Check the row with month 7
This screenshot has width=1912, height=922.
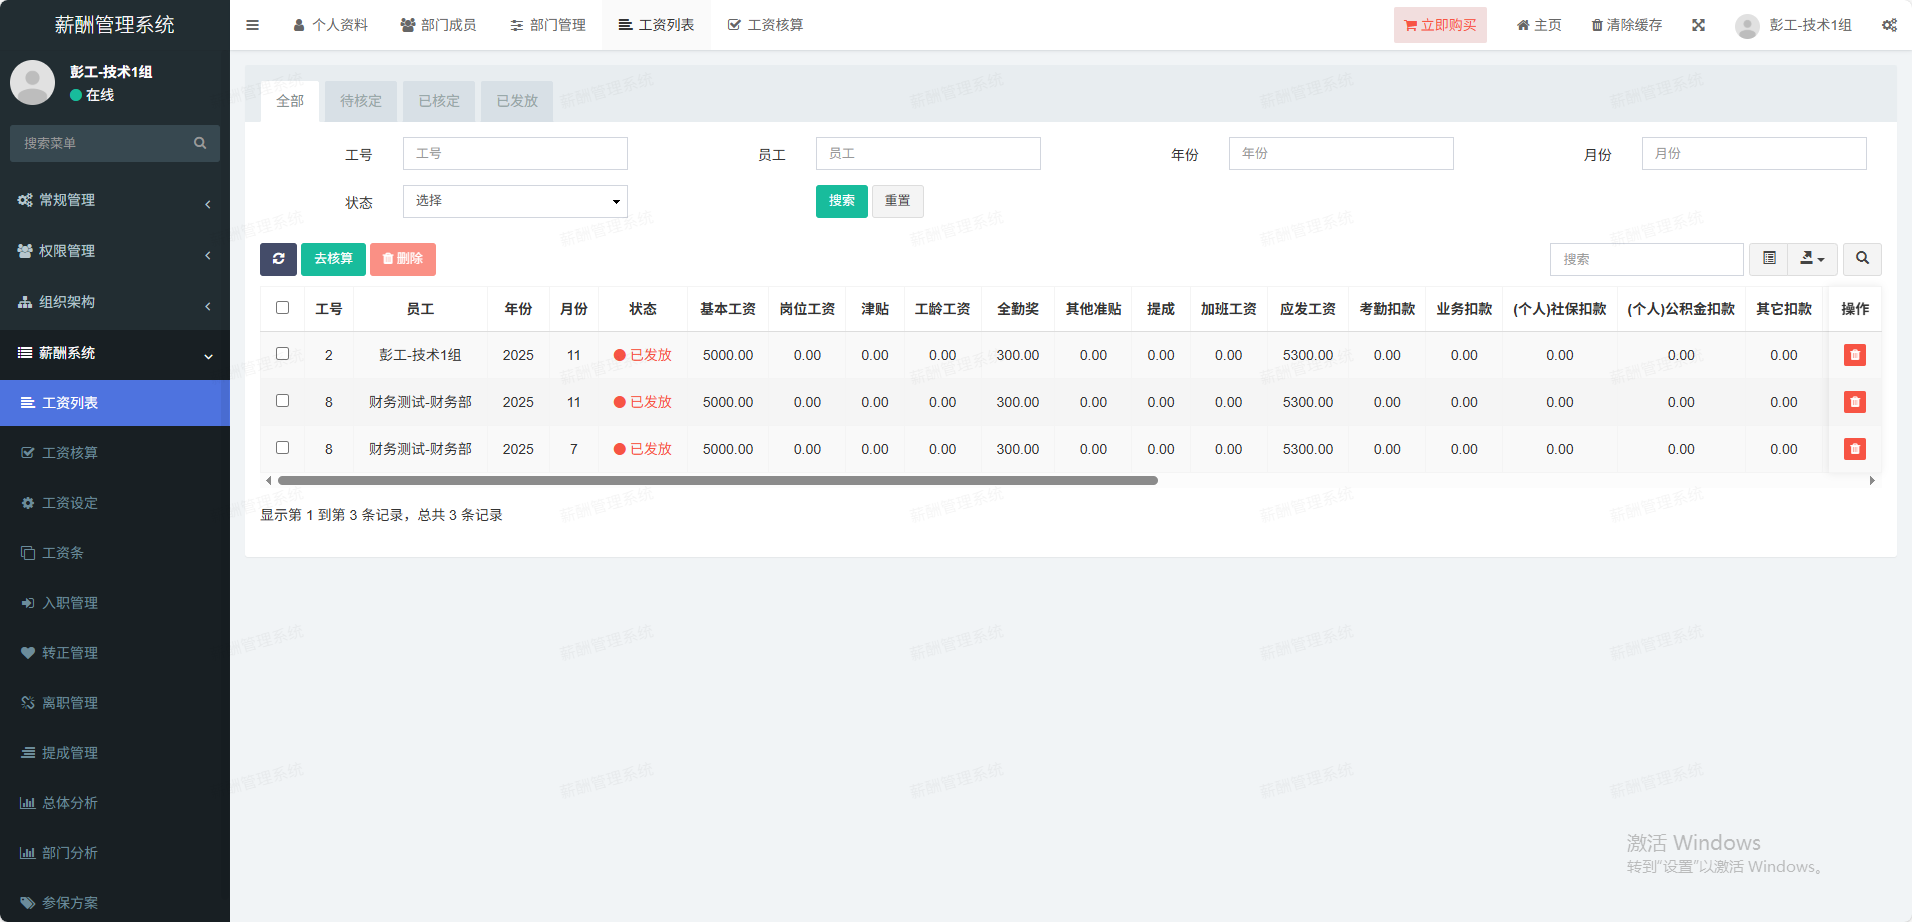pyautogui.click(x=283, y=448)
